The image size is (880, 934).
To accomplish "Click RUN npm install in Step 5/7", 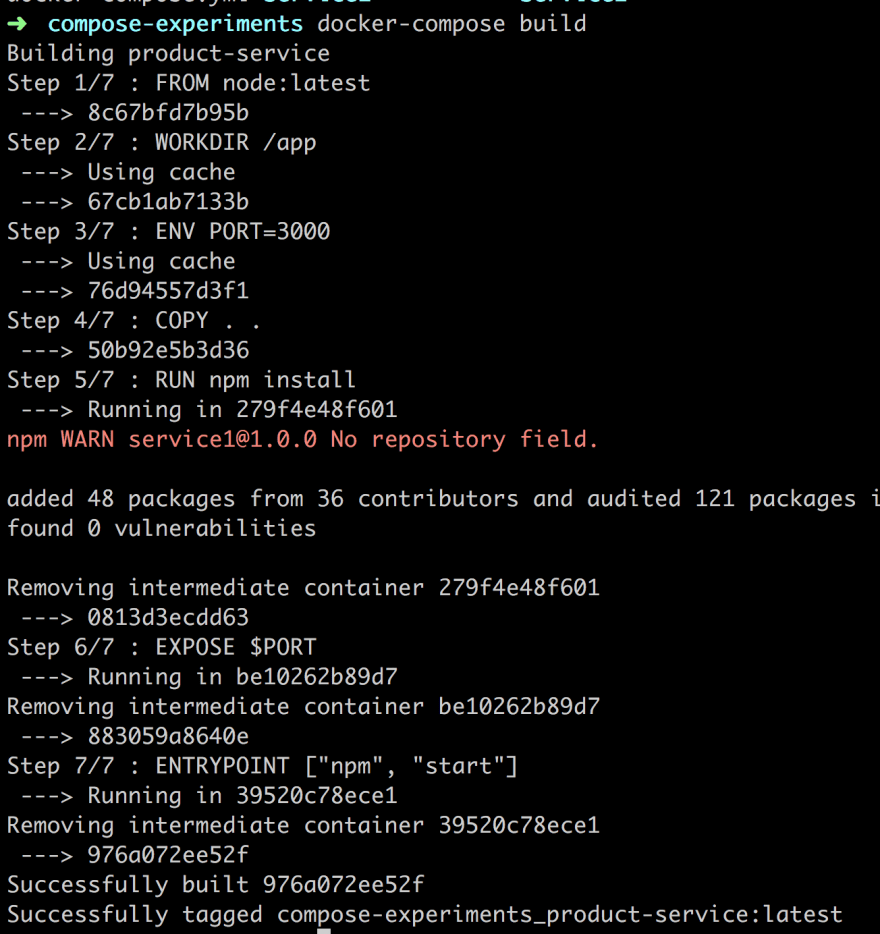I will tap(255, 380).
